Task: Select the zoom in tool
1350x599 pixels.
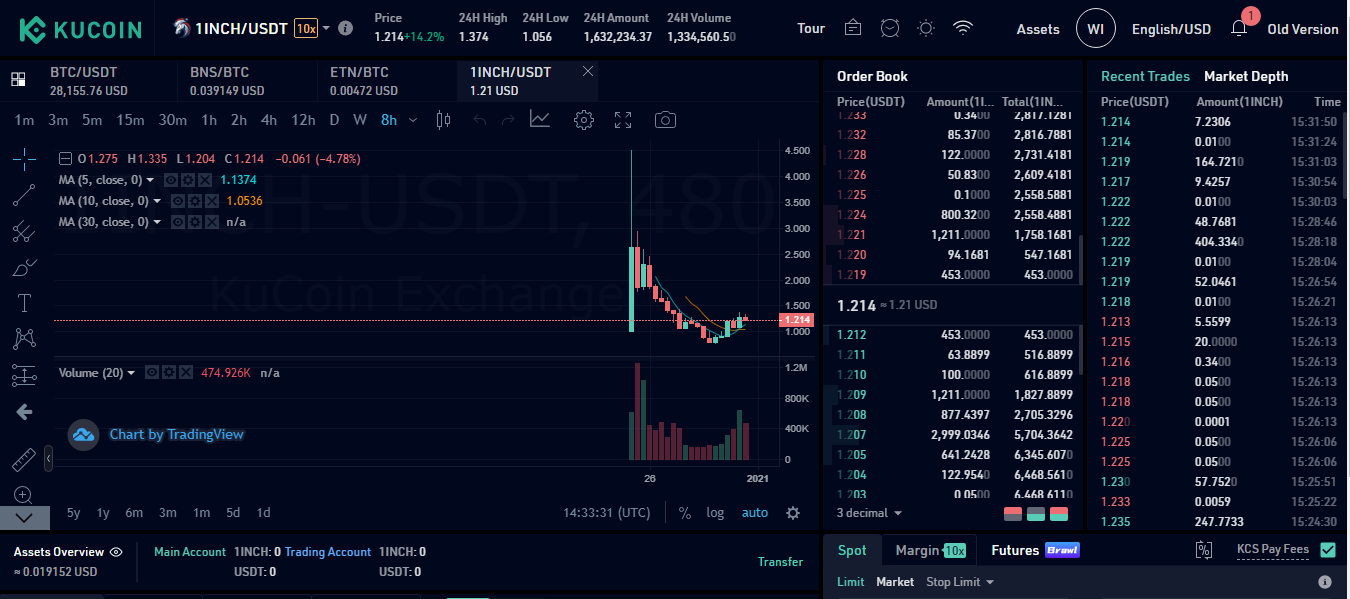Action: pyautogui.click(x=25, y=495)
